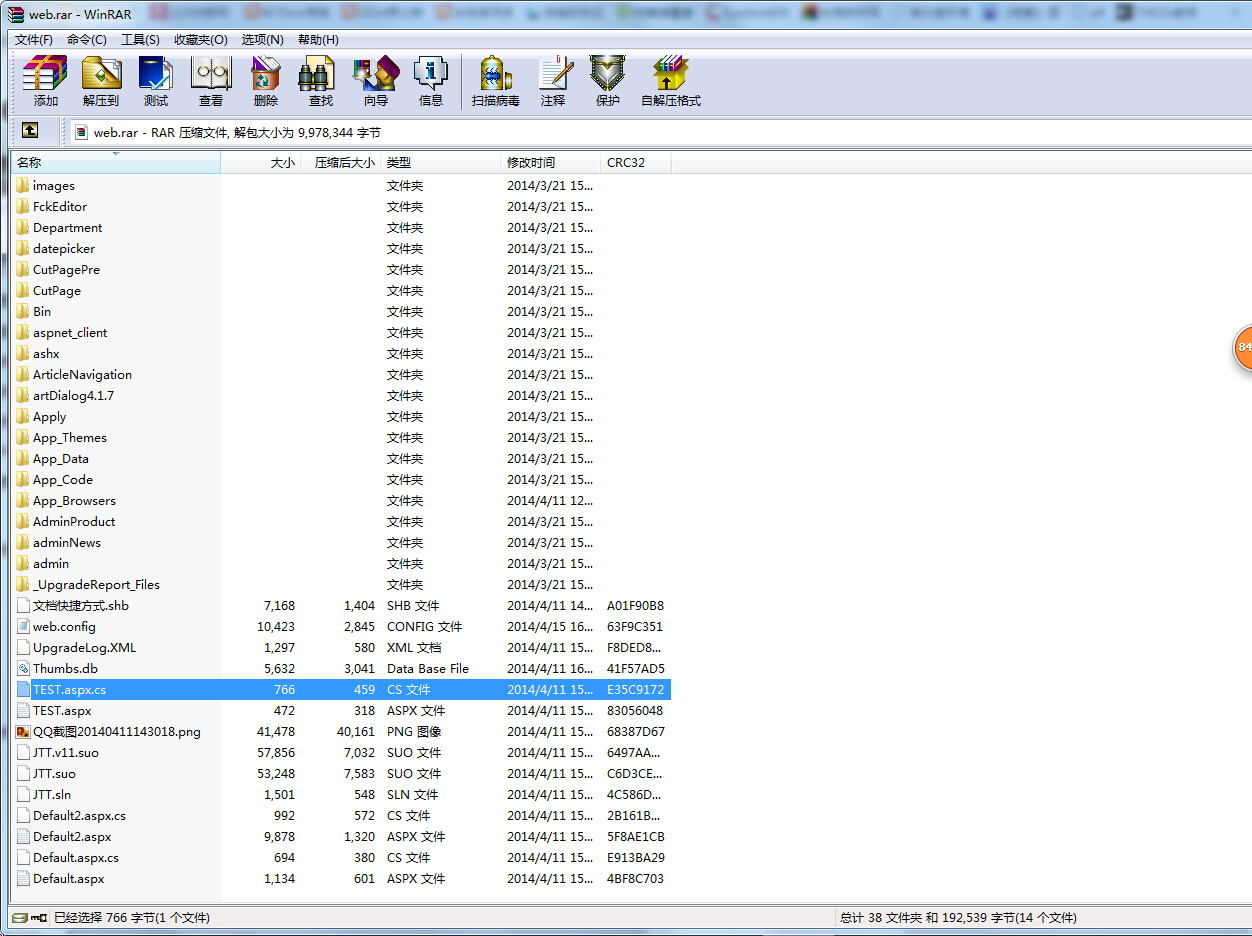Open the 帮助(H) menu

[318, 39]
